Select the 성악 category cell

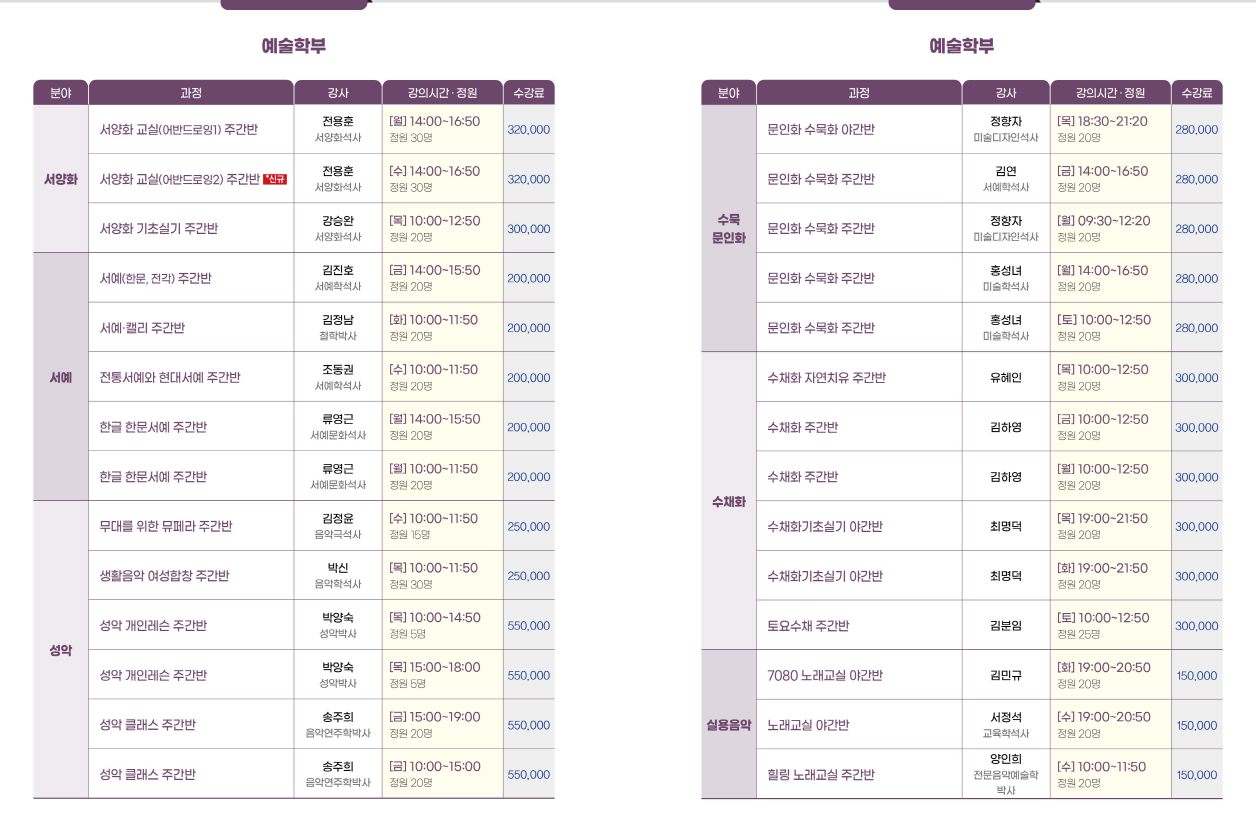(x=60, y=650)
